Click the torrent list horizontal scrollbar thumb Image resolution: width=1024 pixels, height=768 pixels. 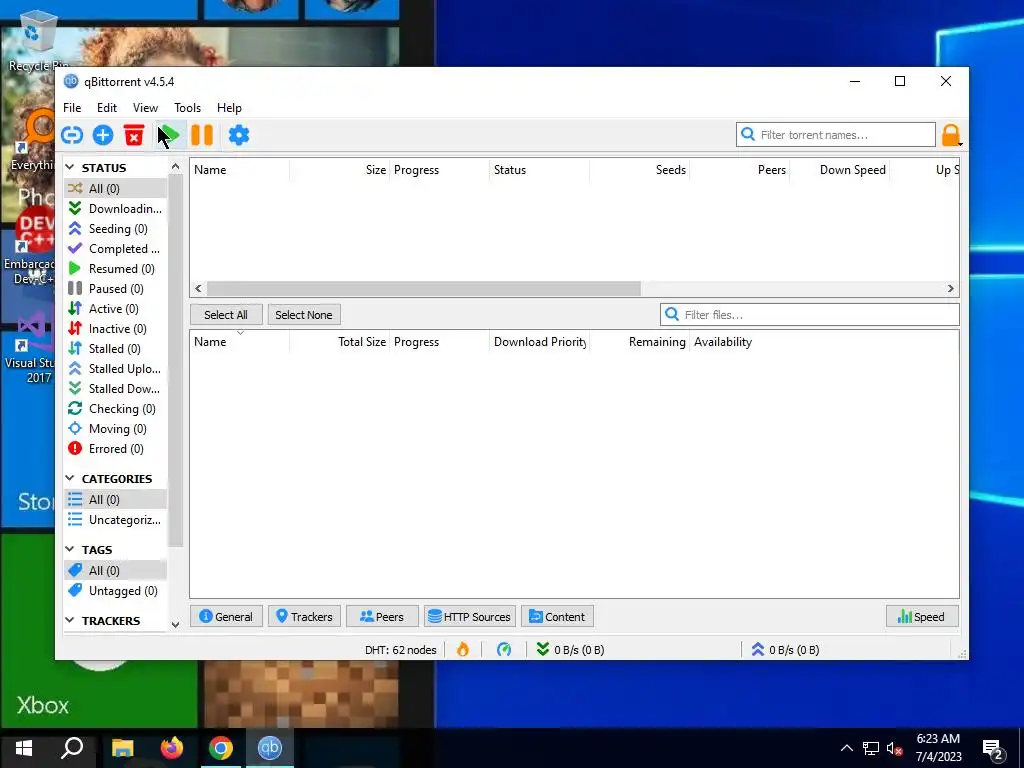click(424, 289)
